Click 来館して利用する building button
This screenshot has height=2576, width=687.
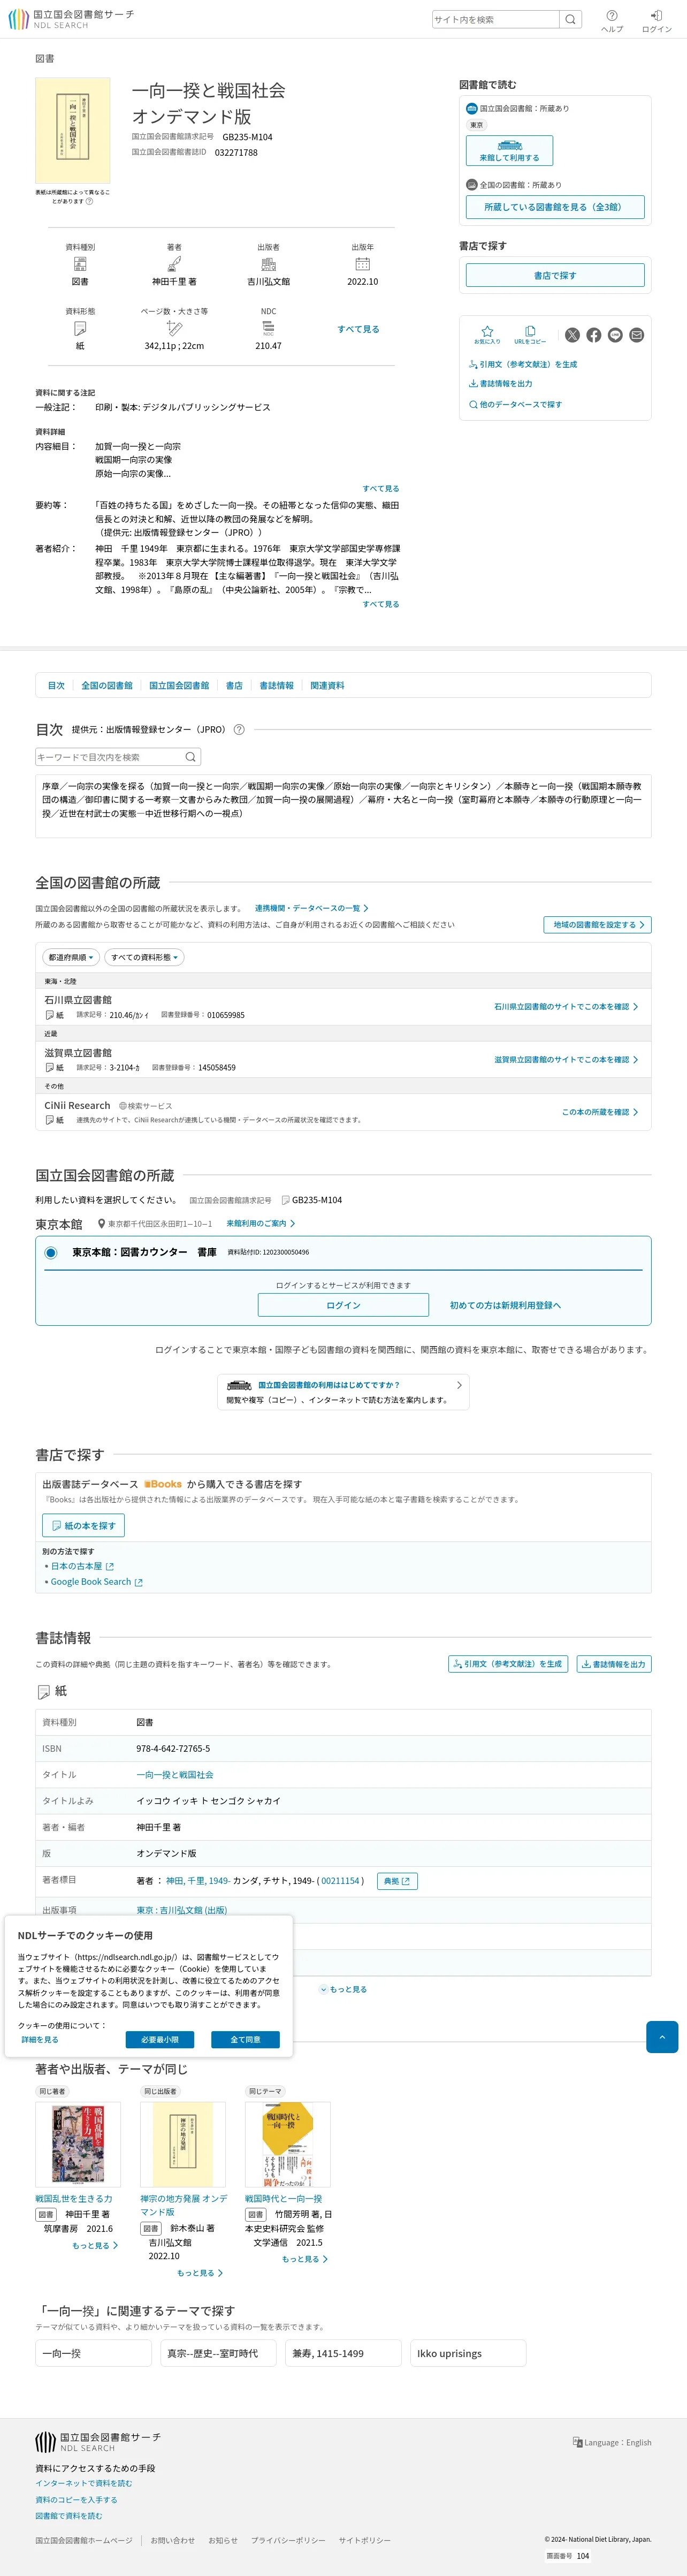509,151
